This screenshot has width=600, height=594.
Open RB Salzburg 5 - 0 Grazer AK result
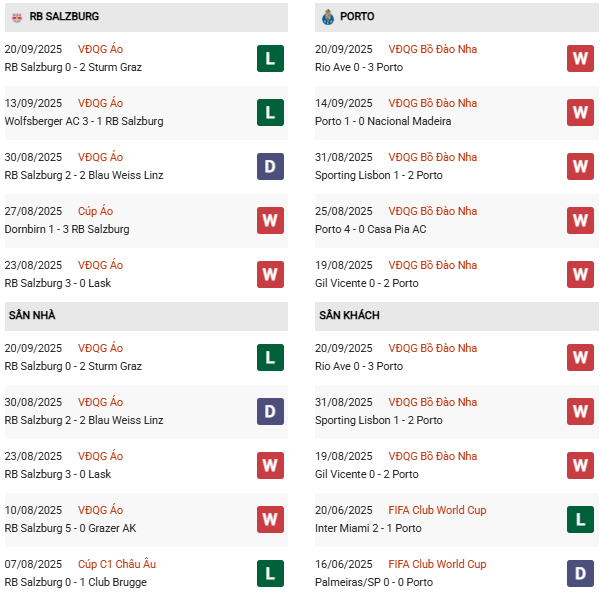coord(74,528)
